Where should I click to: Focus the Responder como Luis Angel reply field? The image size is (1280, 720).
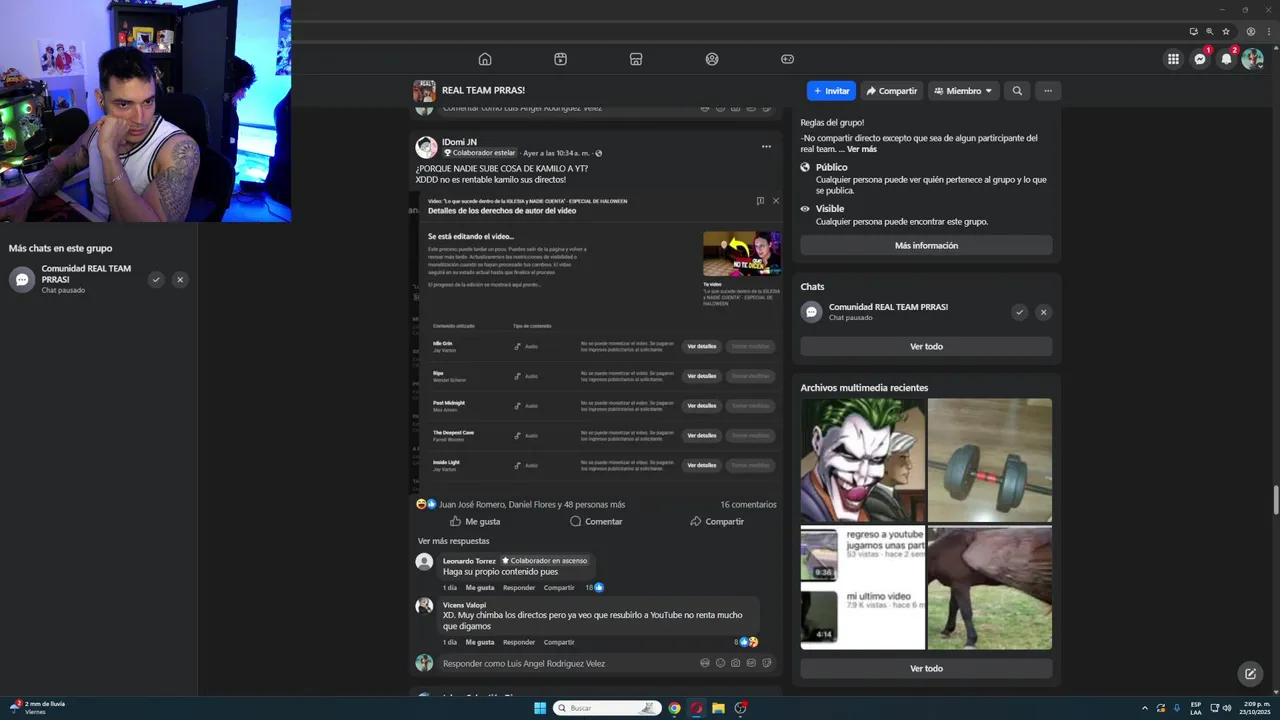tap(568, 663)
